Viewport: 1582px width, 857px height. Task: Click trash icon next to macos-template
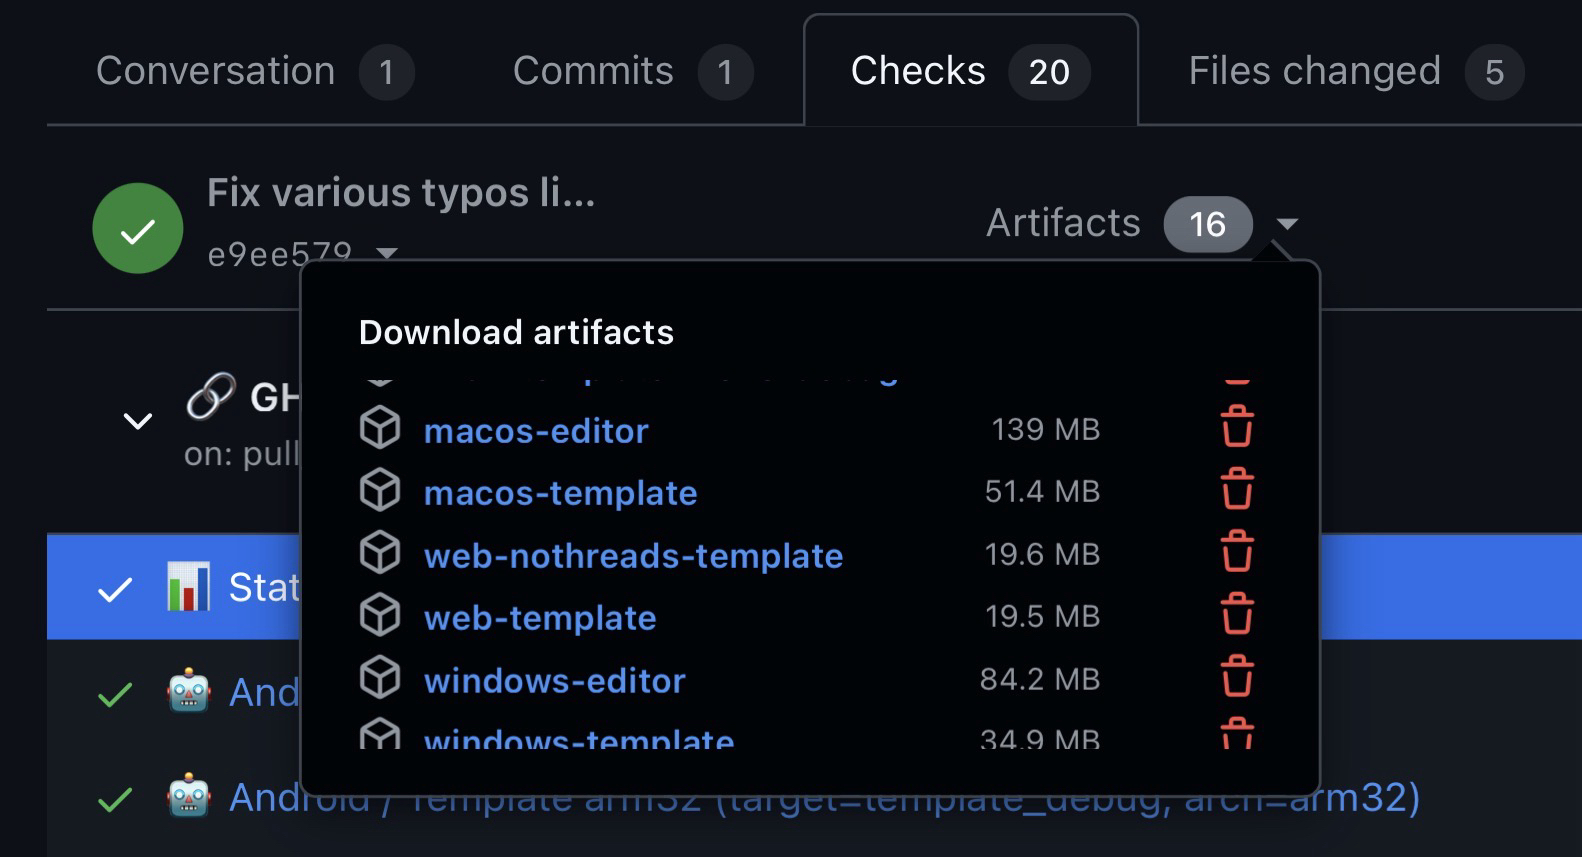click(1236, 490)
